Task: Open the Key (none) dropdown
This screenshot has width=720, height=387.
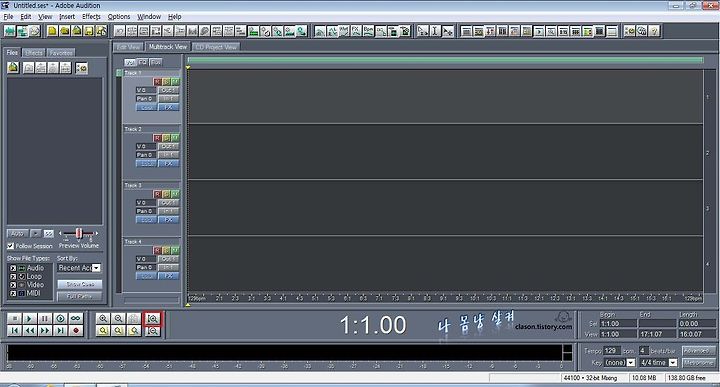Action: [x=630, y=363]
